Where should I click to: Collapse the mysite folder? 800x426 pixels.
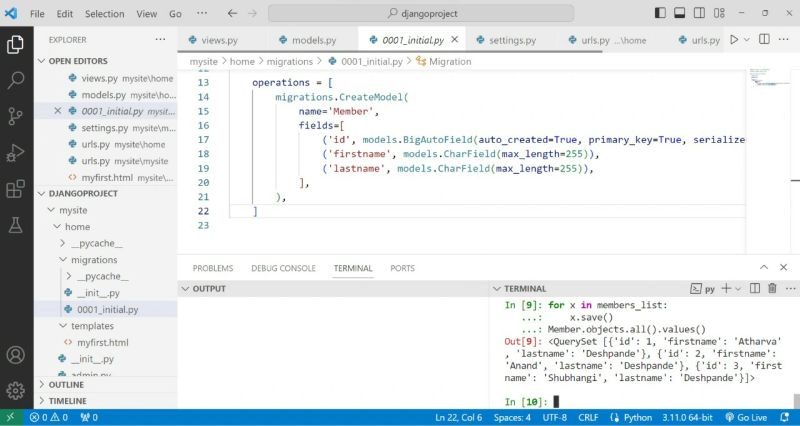pos(51,210)
